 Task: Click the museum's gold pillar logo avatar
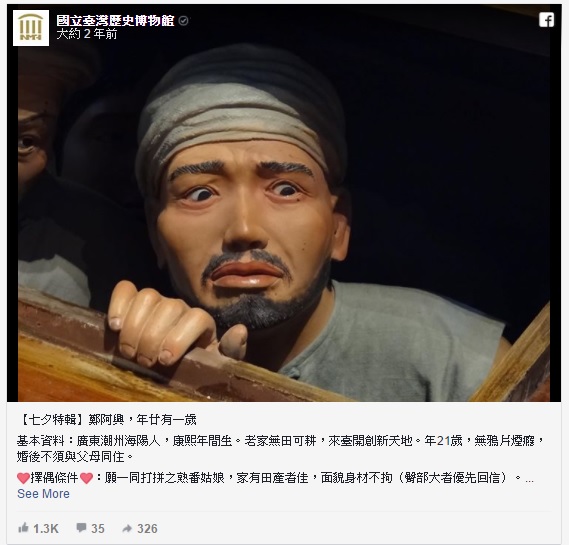(31, 28)
